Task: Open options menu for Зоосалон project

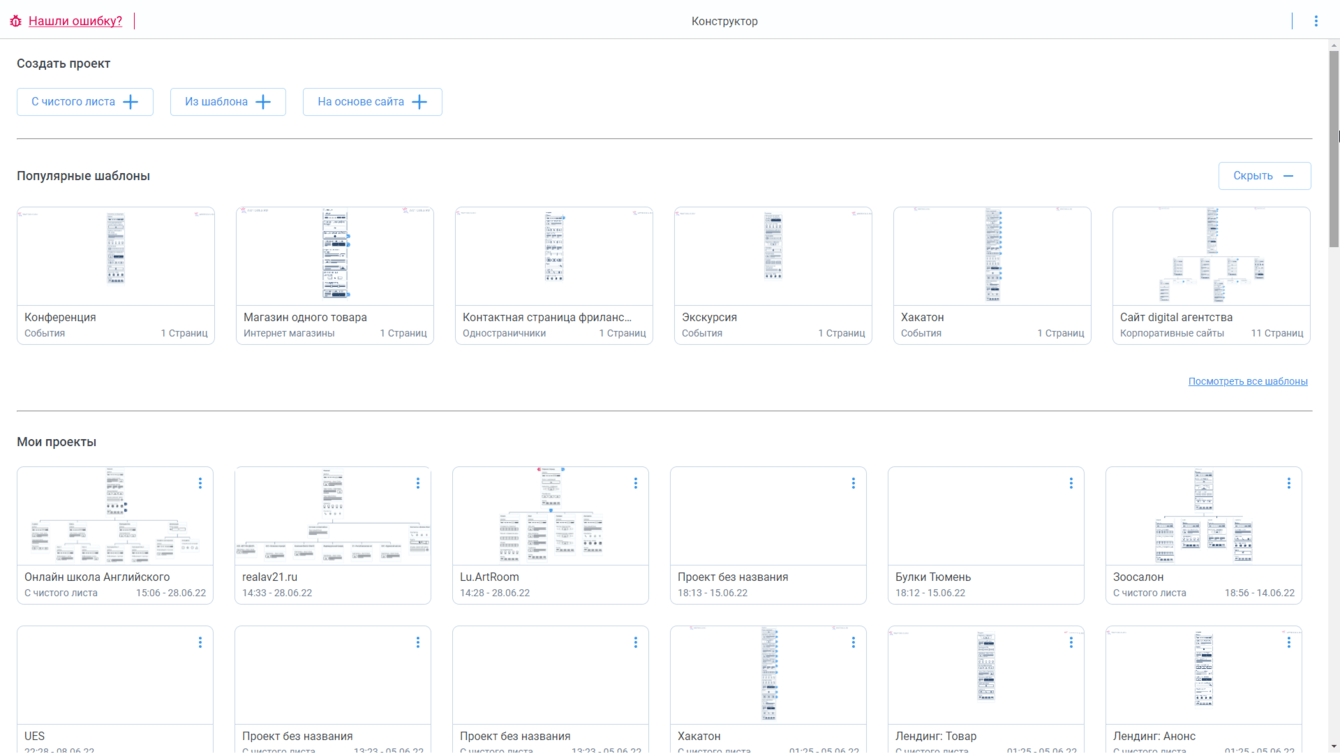Action: [x=1289, y=483]
